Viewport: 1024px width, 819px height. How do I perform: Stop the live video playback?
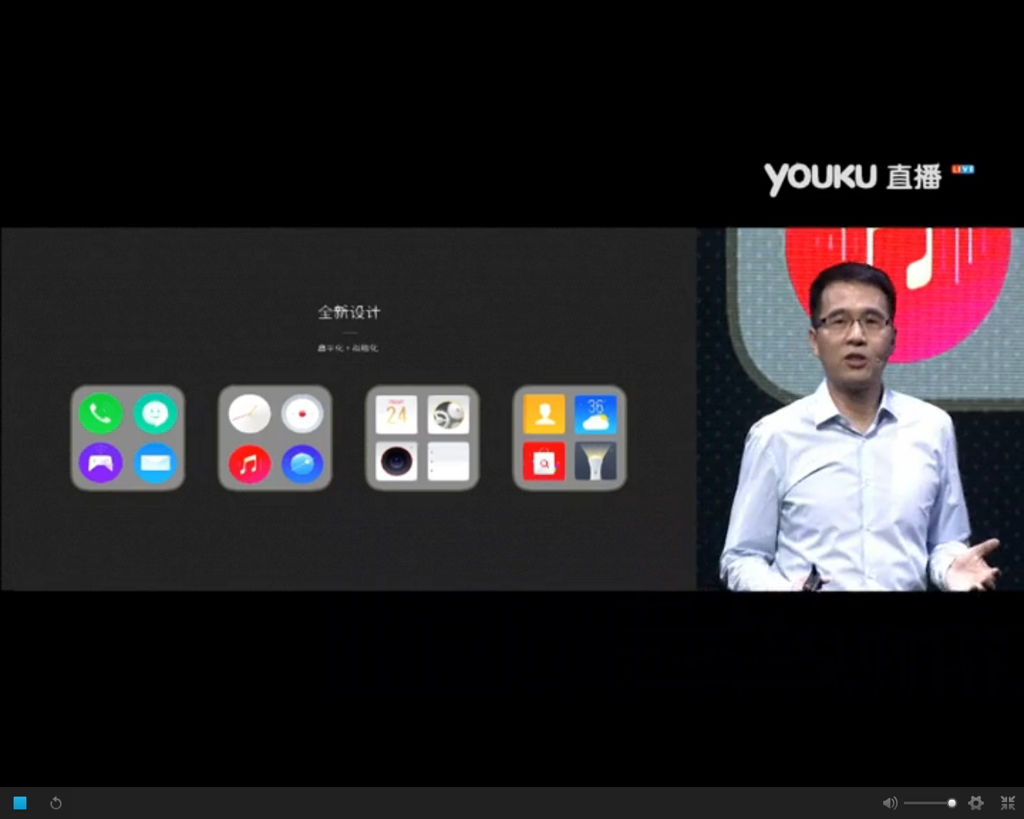[x=20, y=803]
